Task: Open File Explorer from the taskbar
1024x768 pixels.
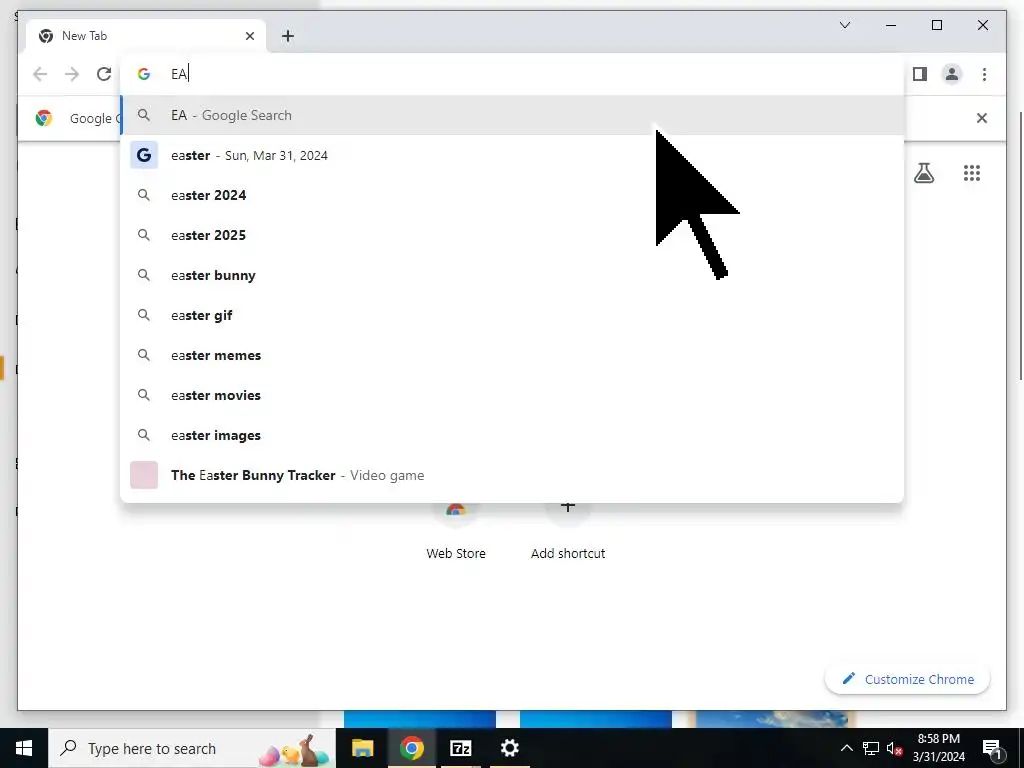Action: 362,748
